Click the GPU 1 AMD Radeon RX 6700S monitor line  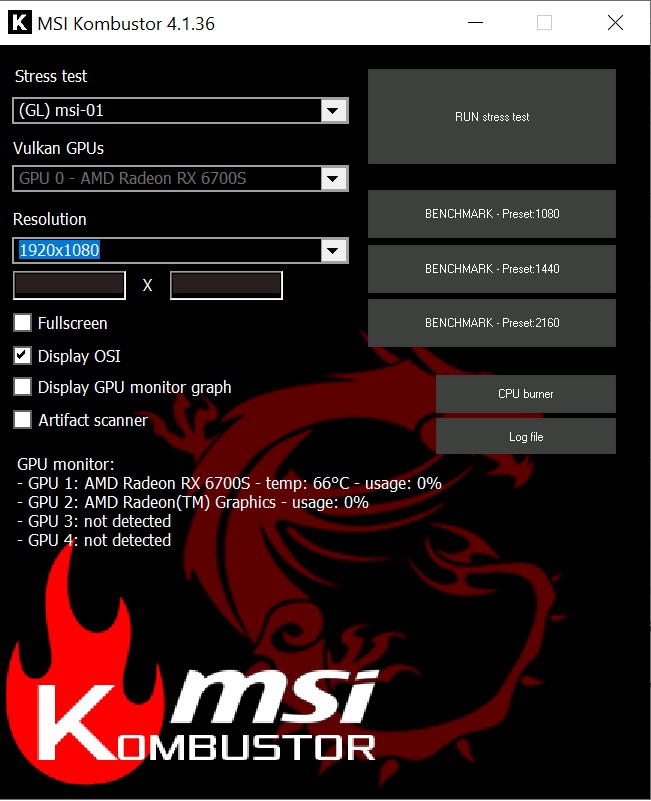pos(229,483)
